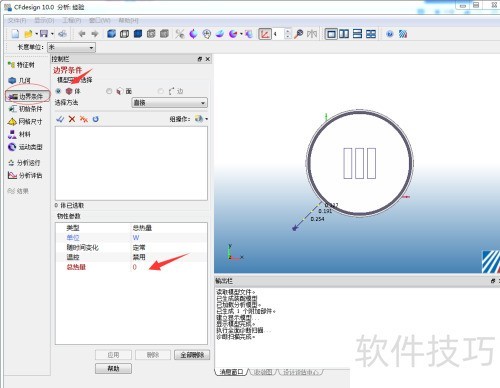This screenshot has height=388, width=500.
Task: Expand the 组操作 group operation dropdown
Action: [202, 119]
